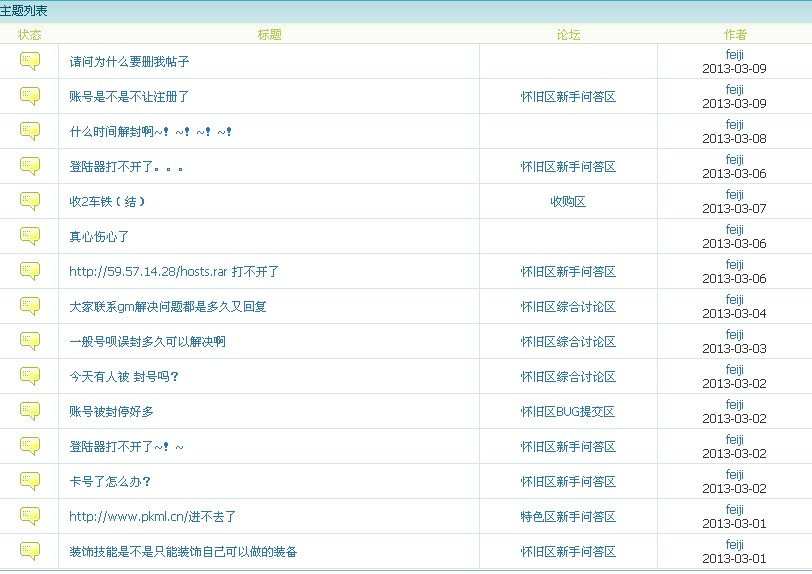This screenshot has height=574, width=812.
Task: Click the status icon beside 卡号了怎么办?
Action: point(30,482)
